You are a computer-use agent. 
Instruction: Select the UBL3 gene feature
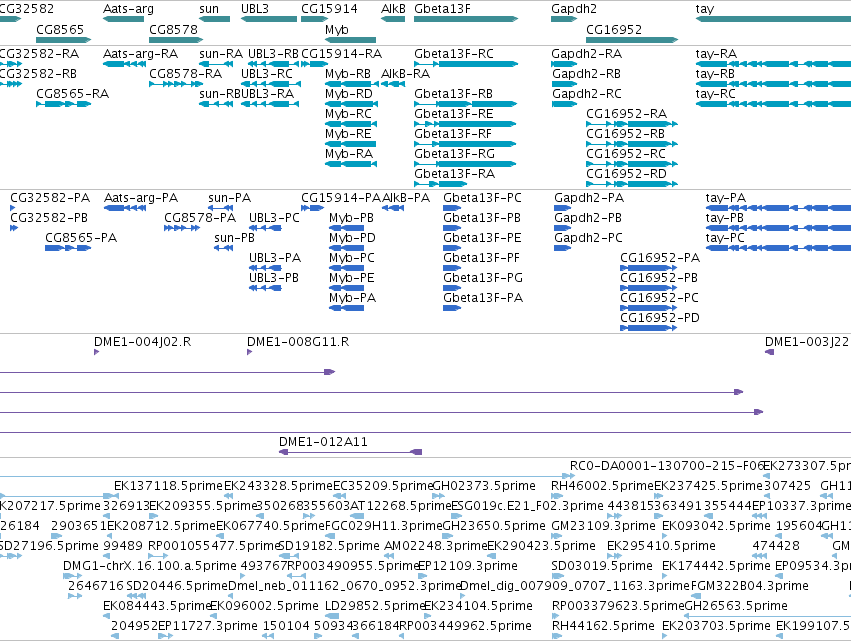269,19
